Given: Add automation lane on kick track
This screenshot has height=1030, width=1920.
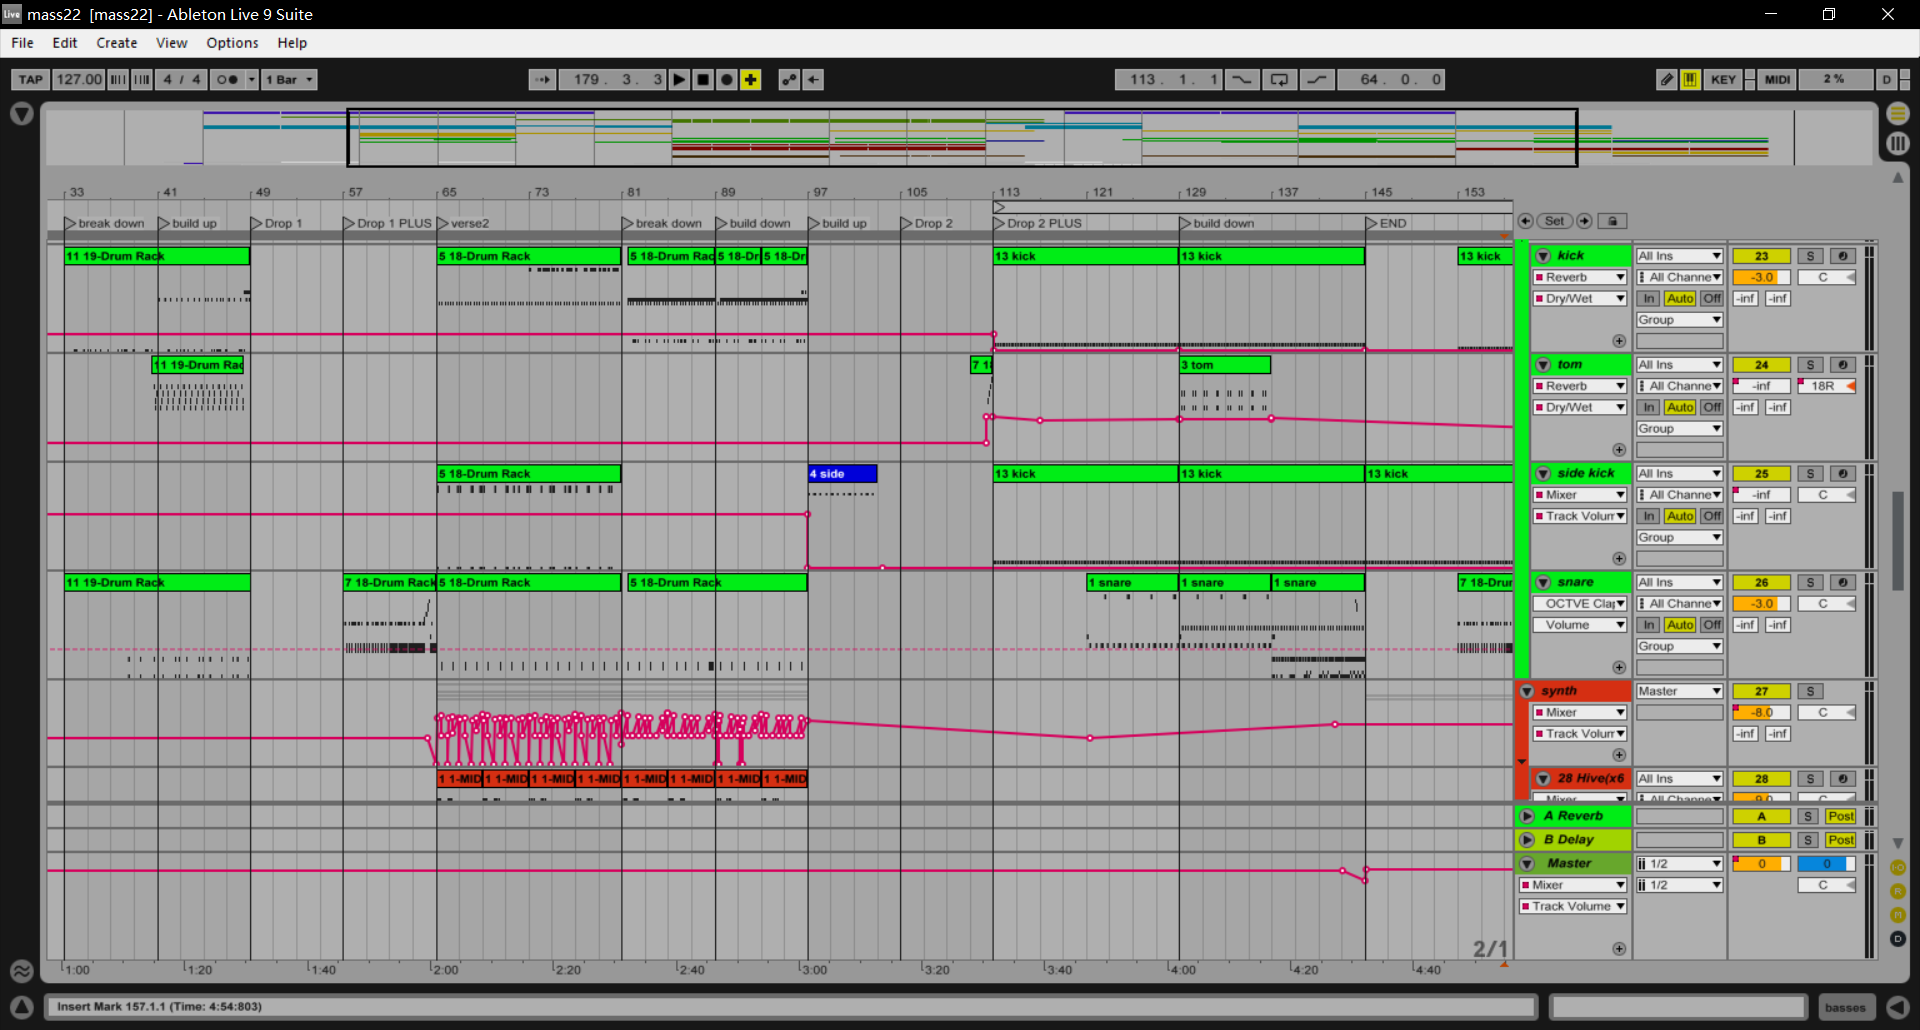Looking at the screenshot, I should 1619,341.
